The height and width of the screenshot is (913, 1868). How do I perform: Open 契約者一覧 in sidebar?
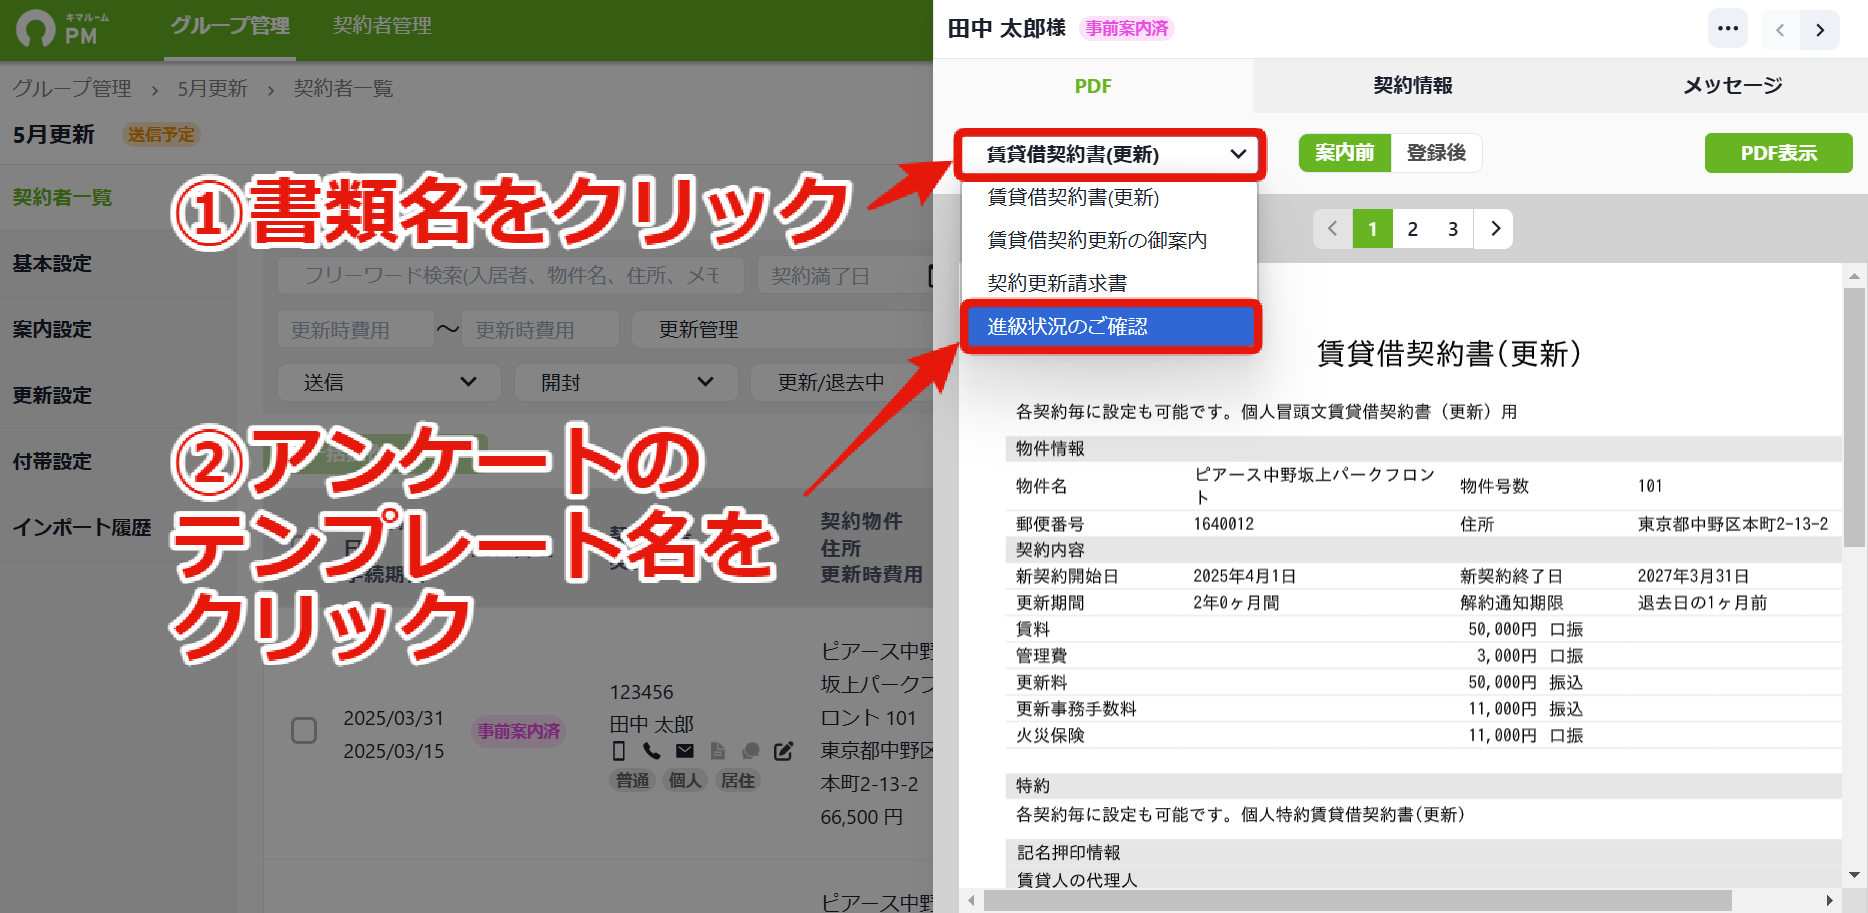pos(62,198)
